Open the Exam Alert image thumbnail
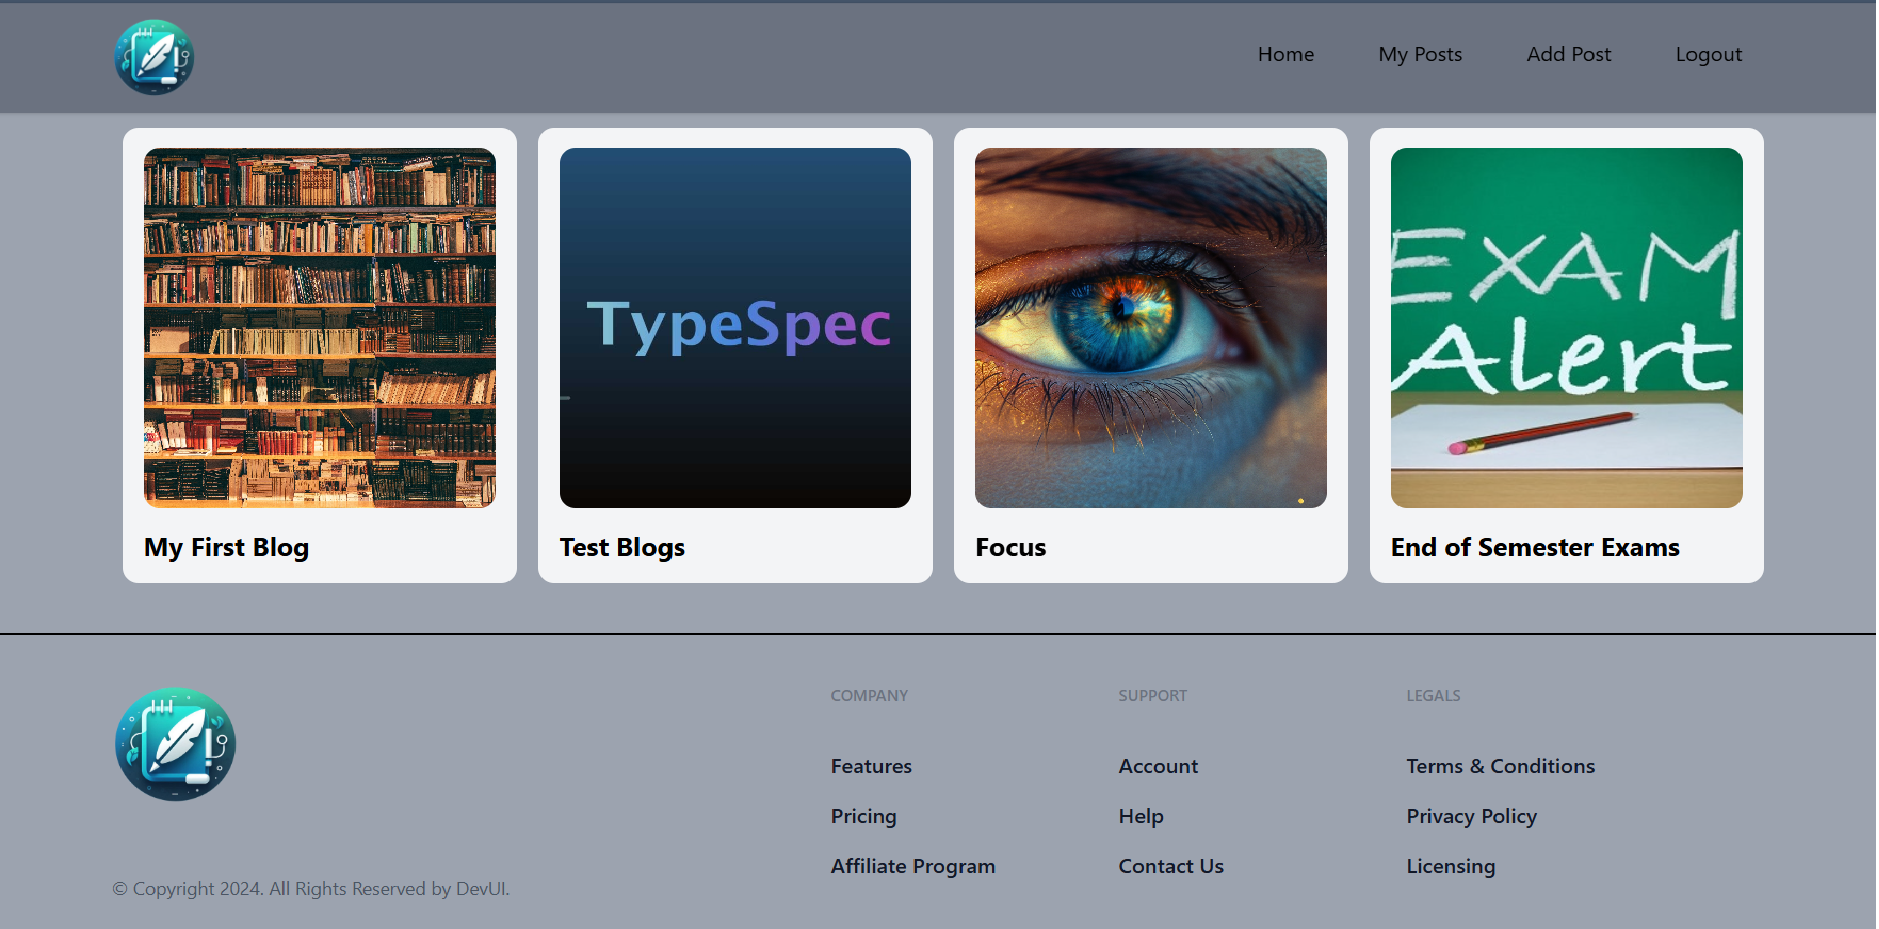1879x929 pixels. [x=1565, y=327]
